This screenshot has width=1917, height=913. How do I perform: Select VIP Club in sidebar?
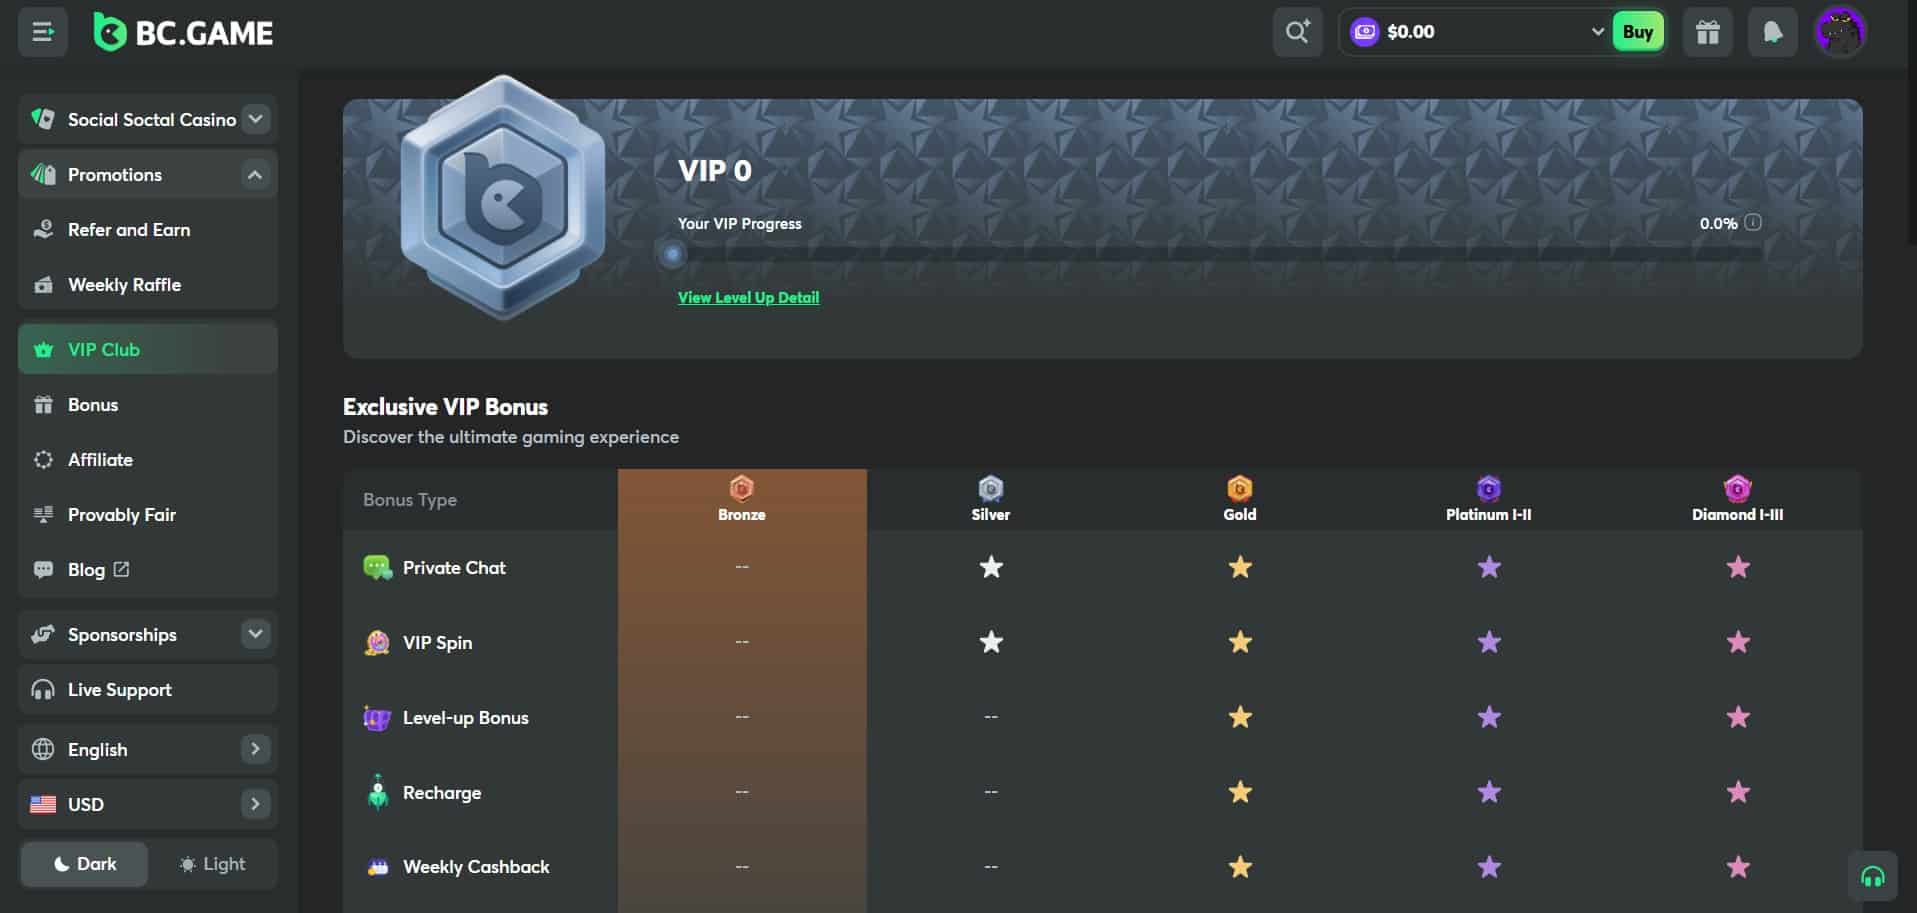pos(148,350)
